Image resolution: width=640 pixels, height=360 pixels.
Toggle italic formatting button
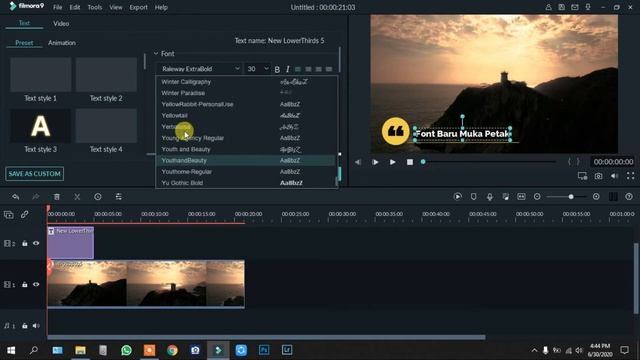coord(287,69)
